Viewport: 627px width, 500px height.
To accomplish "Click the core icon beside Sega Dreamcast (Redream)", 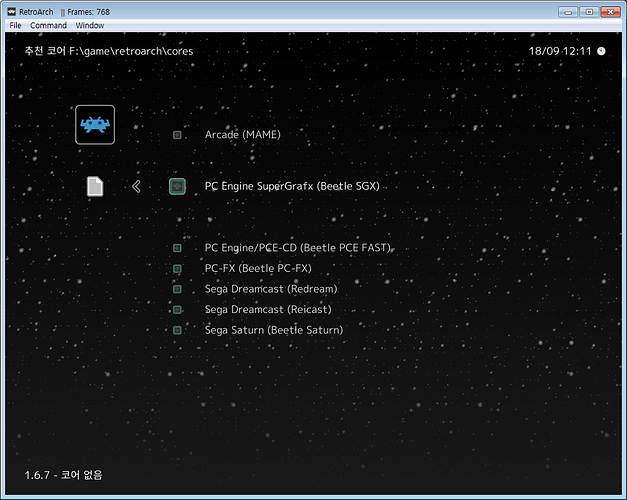I will [177, 289].
